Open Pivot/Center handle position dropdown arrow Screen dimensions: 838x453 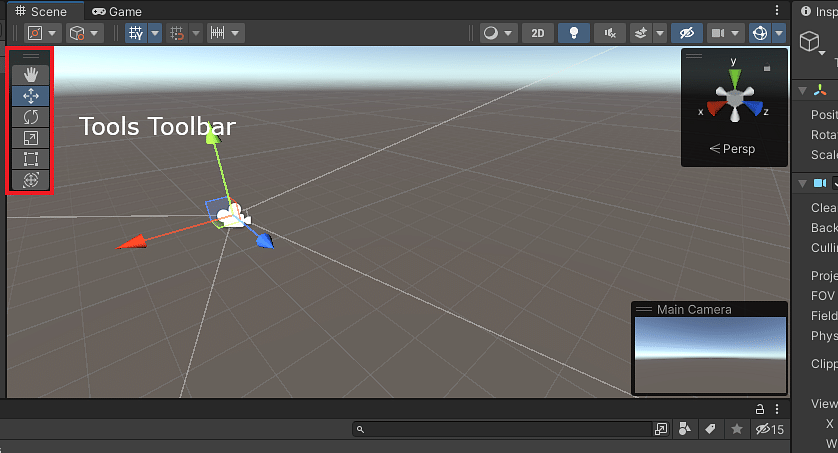(x=52, y=33)
